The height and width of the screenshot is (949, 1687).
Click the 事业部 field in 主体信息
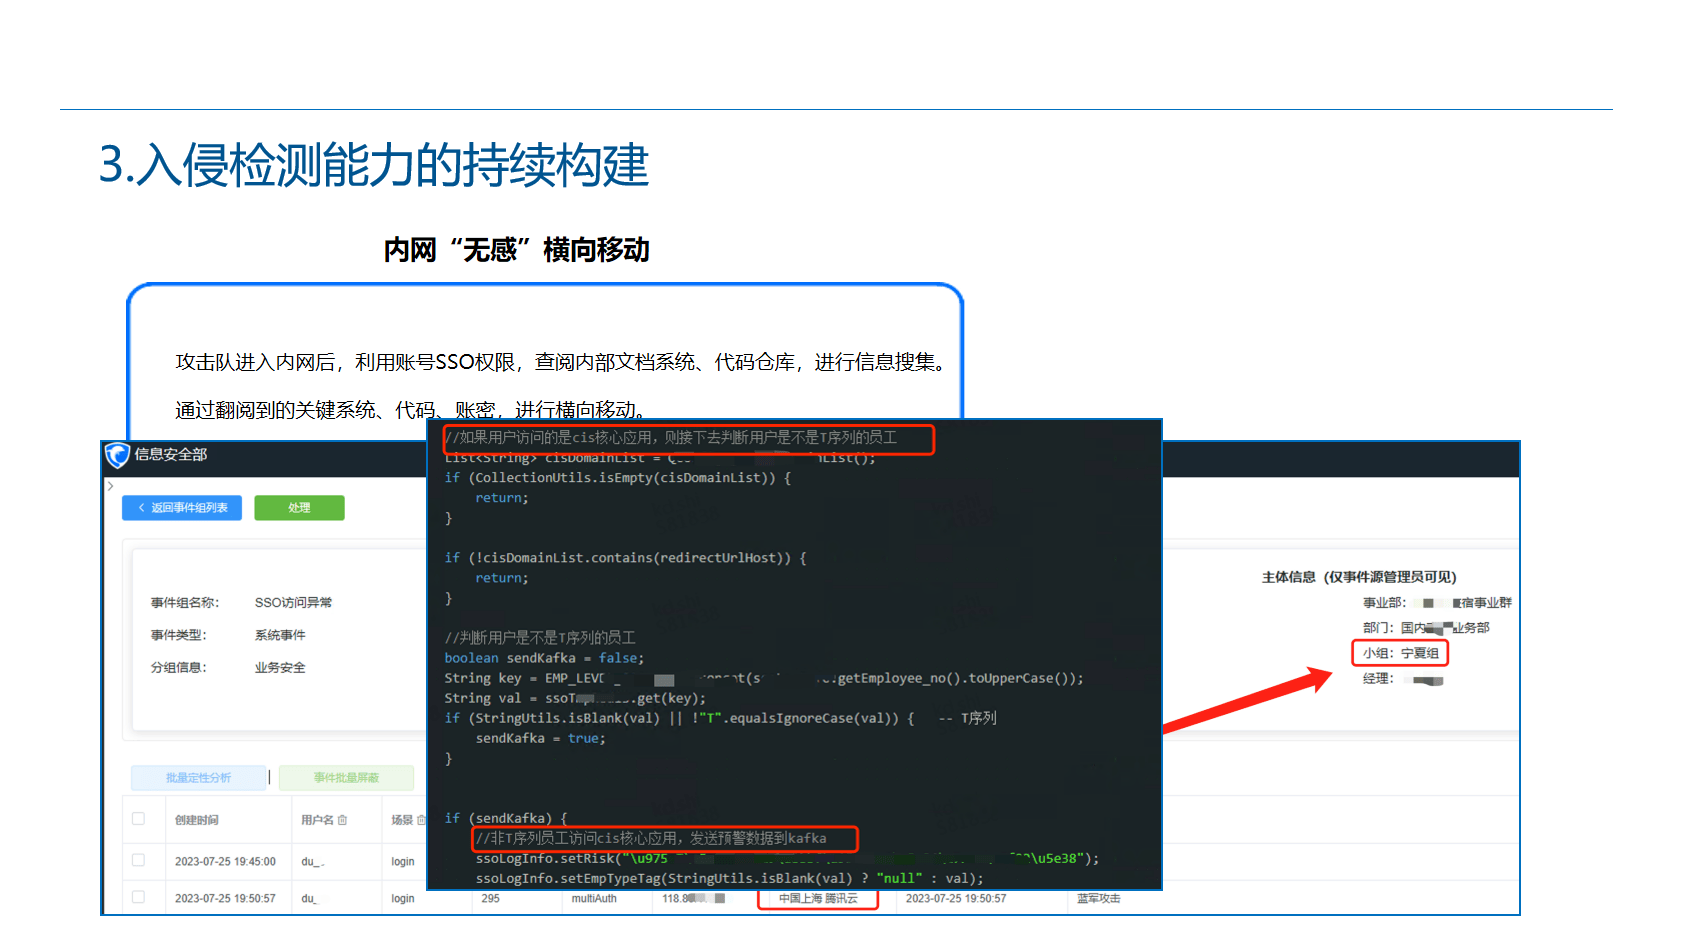pyautogui.click(x=1437, y=603)
